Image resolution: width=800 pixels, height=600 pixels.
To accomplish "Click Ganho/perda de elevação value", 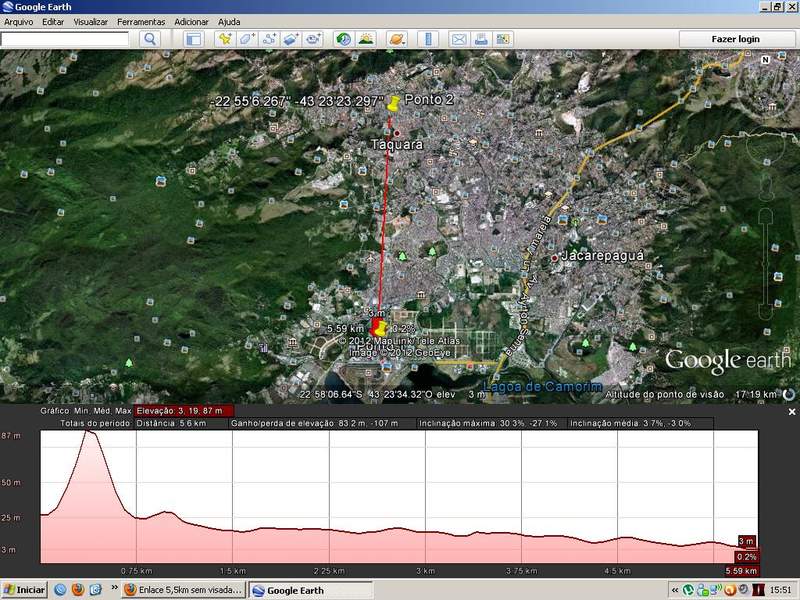I will (314, 423).
